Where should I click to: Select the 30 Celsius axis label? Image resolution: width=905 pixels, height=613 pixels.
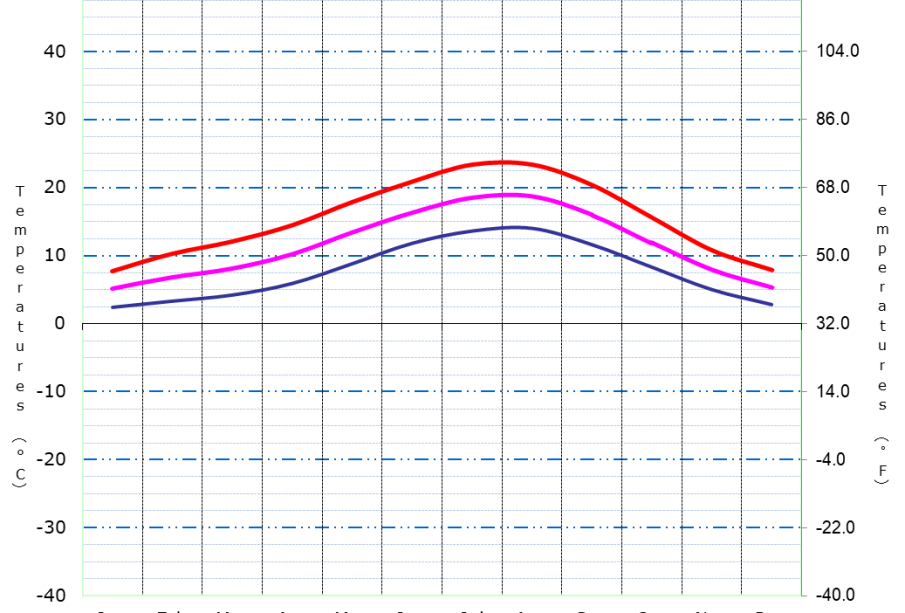point(54,119)
